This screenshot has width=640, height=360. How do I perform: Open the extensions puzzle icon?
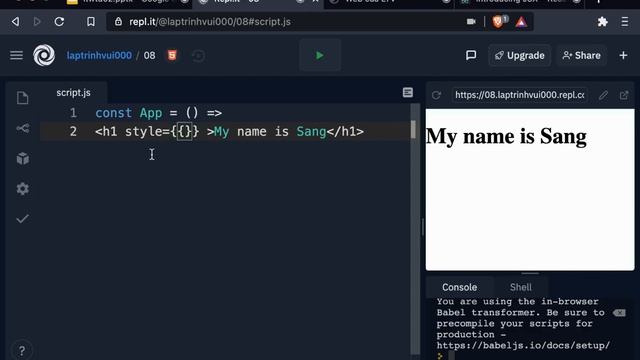(x=602, y=22)
